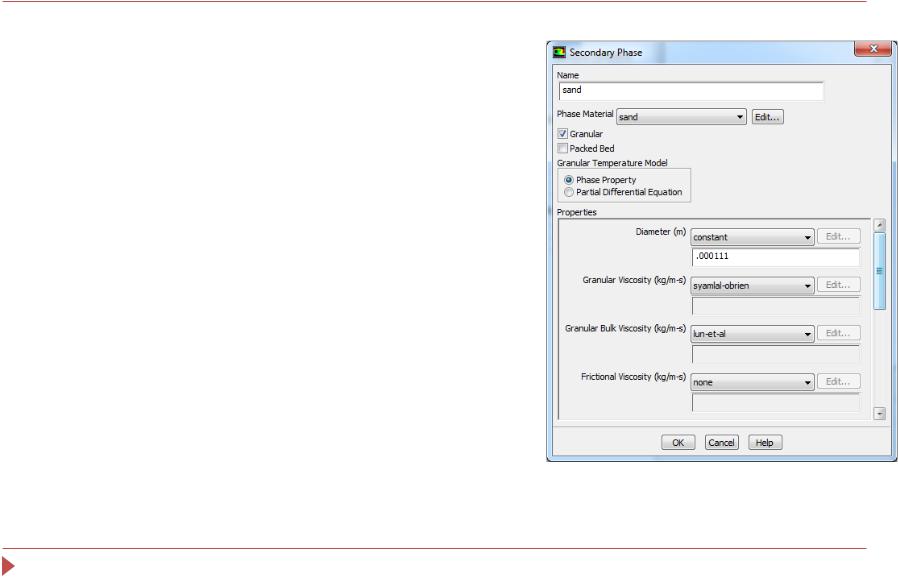This screenshot has width=898, height=578.
Task: Click scroll up arrow in Properties list
Action: coord(880,225)
